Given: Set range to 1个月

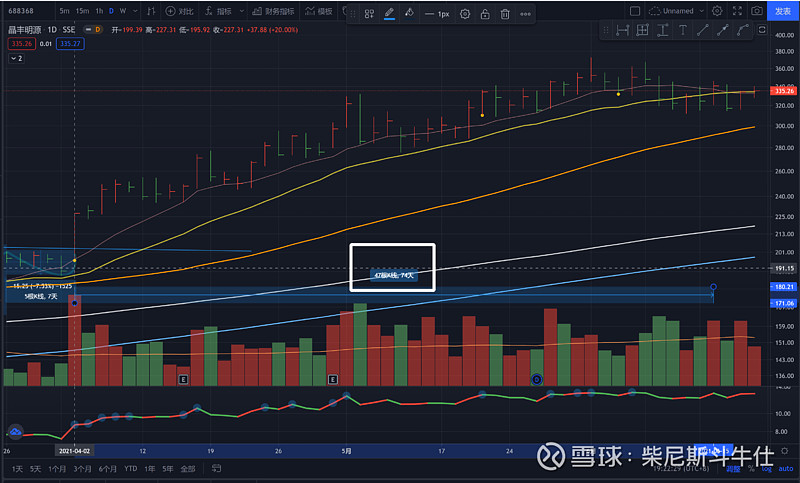Looking at the screenshot, I should click(57, 469).
